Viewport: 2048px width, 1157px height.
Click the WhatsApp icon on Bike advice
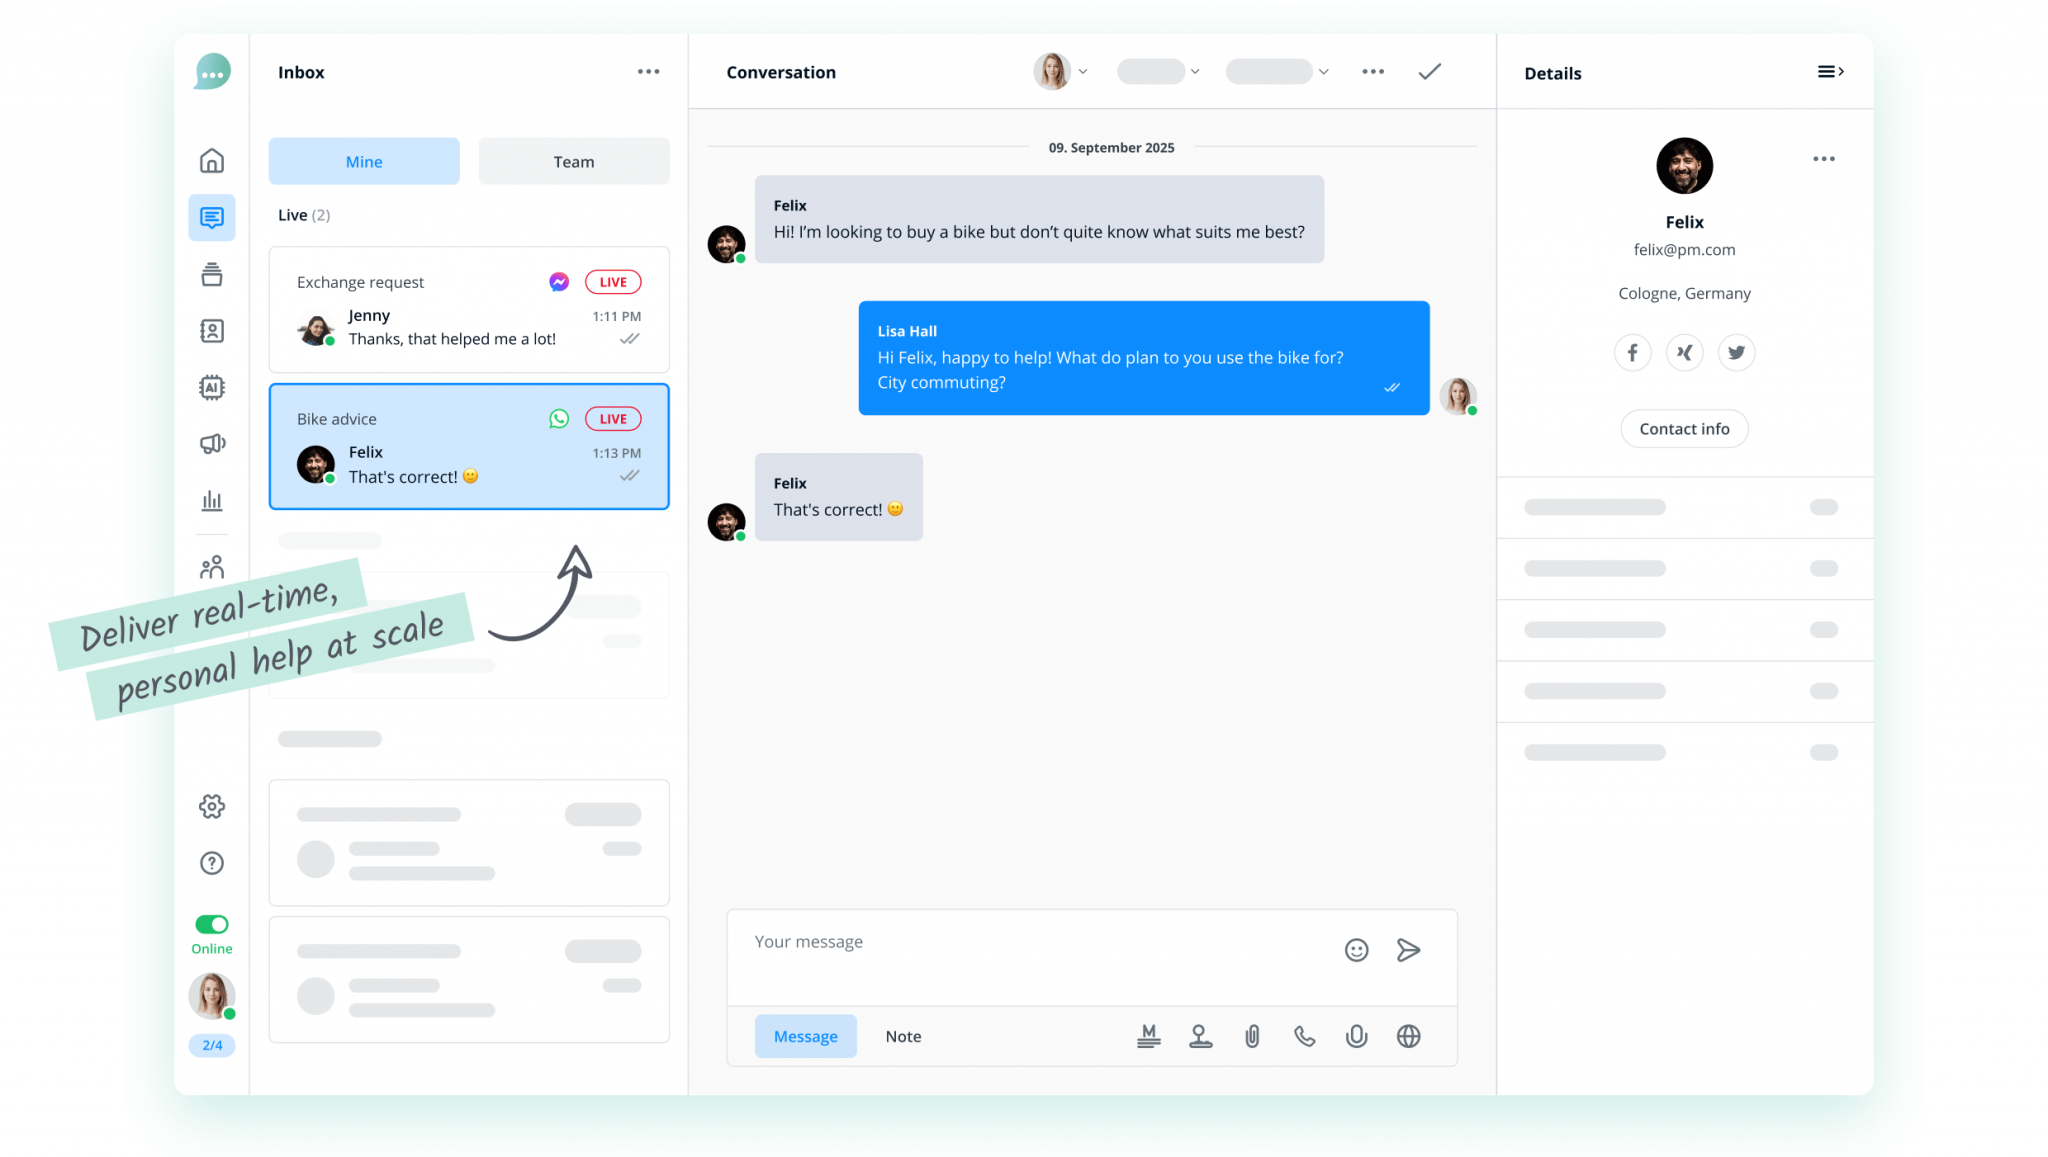click(x=559, y=419)
